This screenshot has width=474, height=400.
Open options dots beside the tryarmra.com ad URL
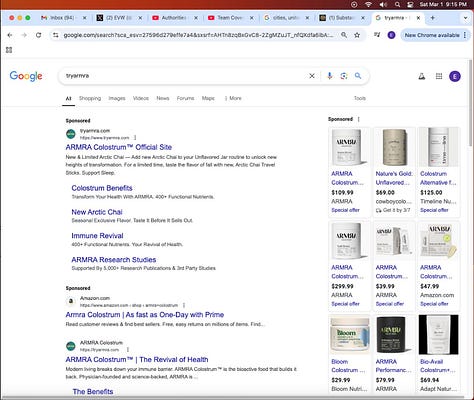pos(135,137)
